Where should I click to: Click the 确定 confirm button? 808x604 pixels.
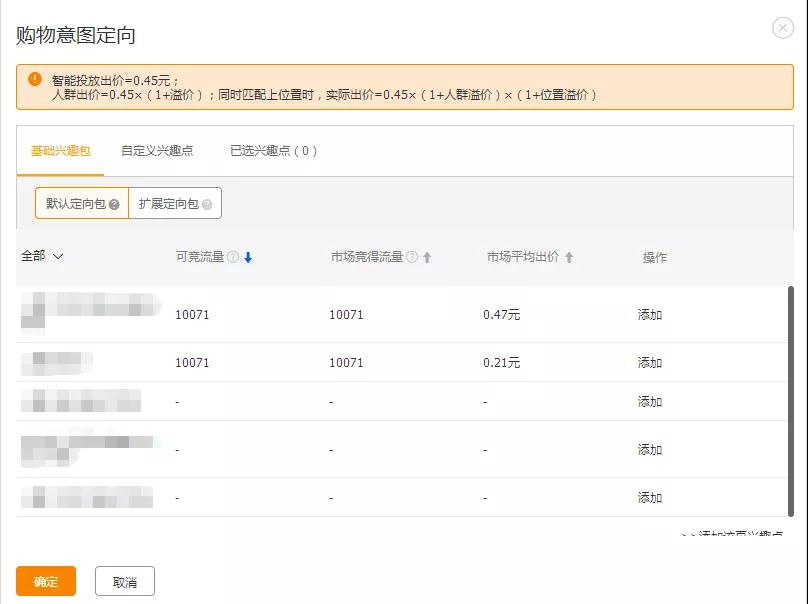(x=45, y=581)
